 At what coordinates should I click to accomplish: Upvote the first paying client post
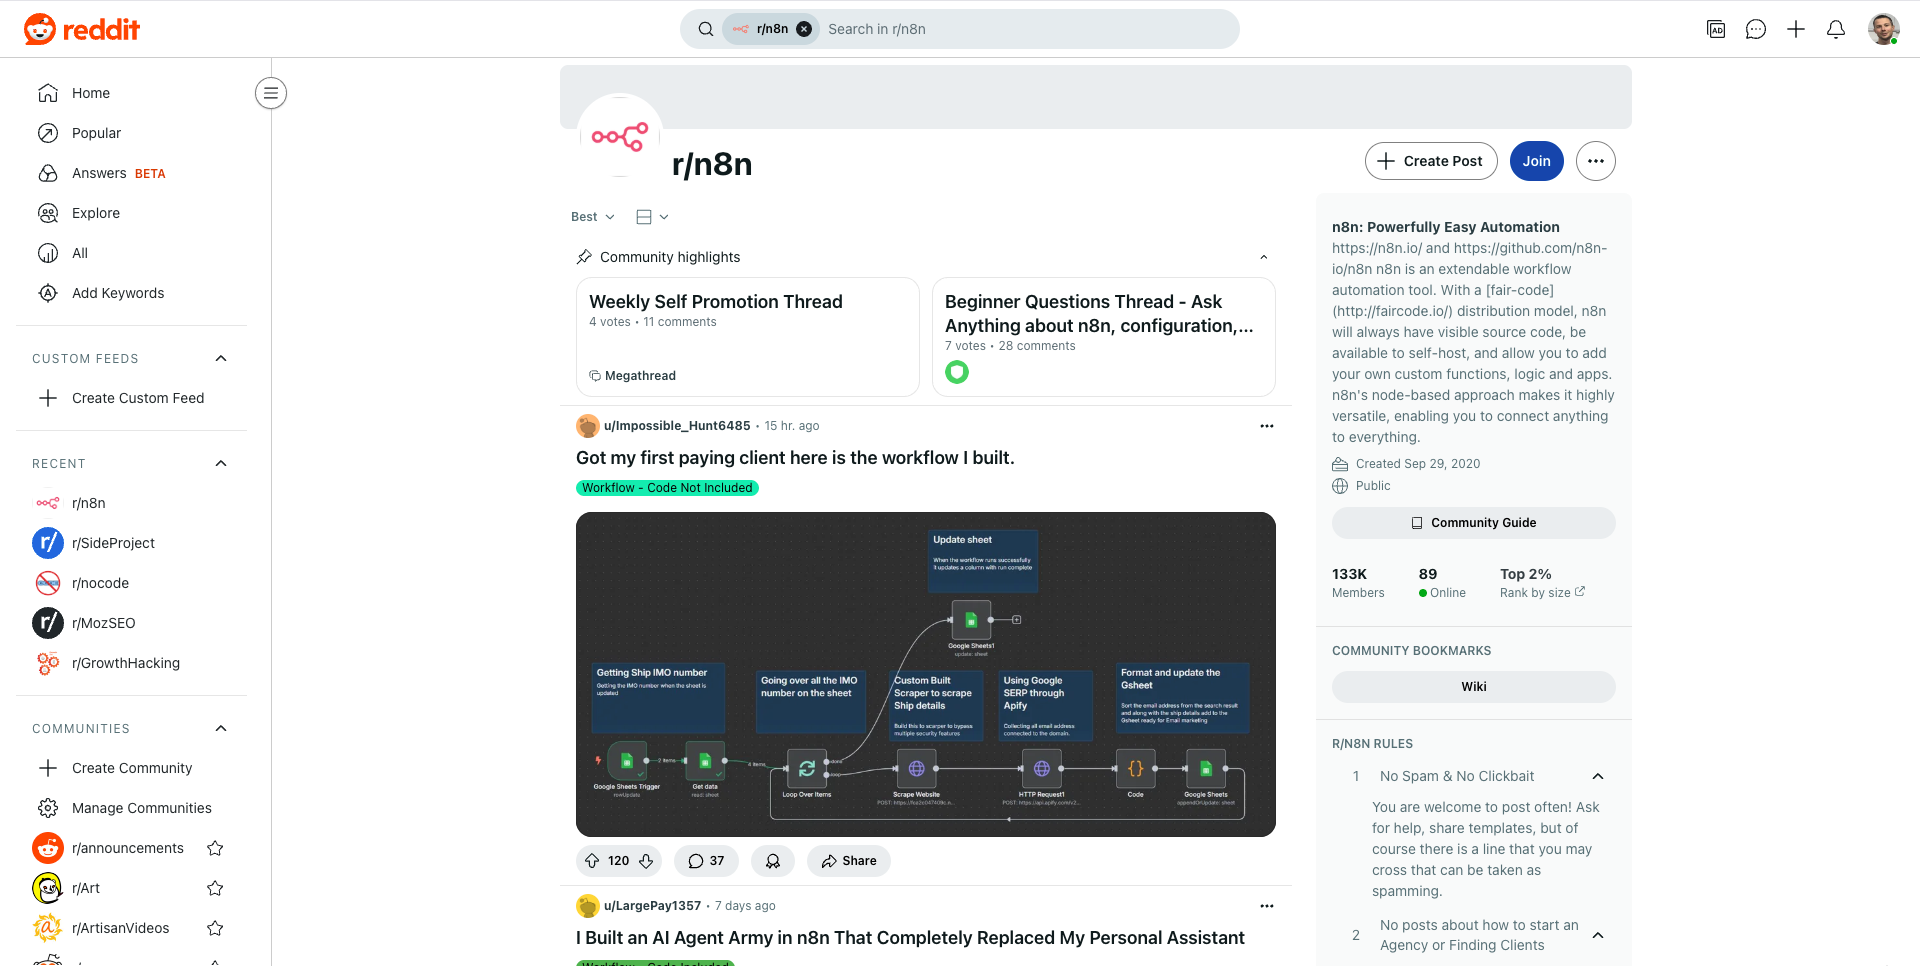pos(592,861)
